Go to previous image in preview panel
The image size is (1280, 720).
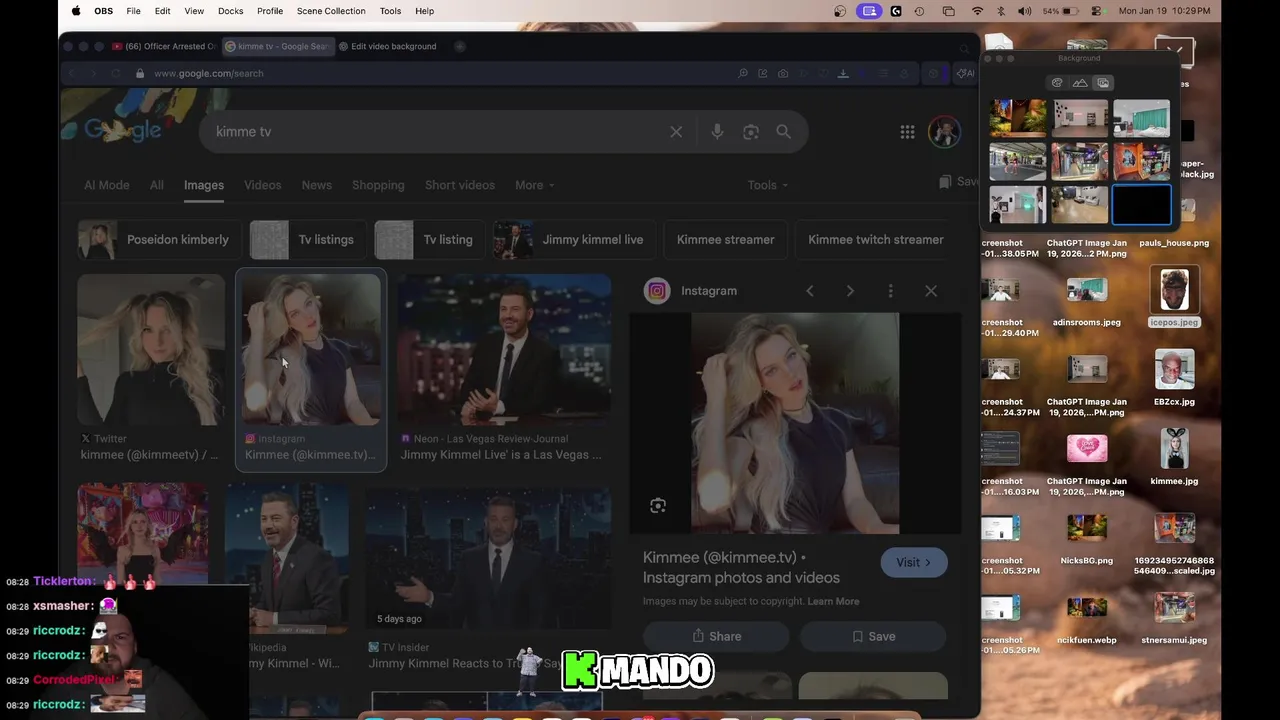tap(810, 291)
